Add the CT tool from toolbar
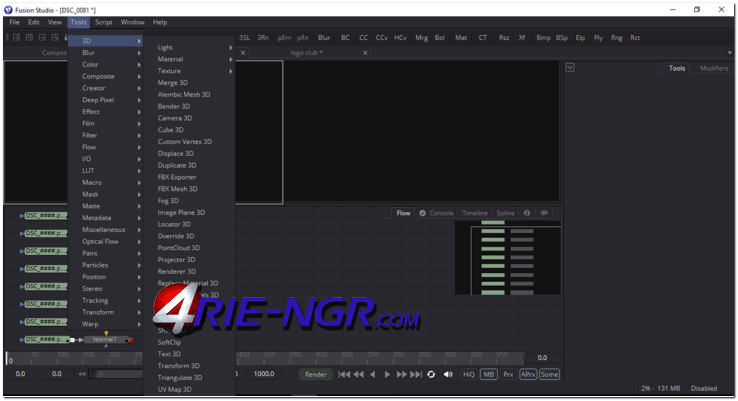Image resolution: width=738 pixels, height=401 pixels. tap(482, 38)
